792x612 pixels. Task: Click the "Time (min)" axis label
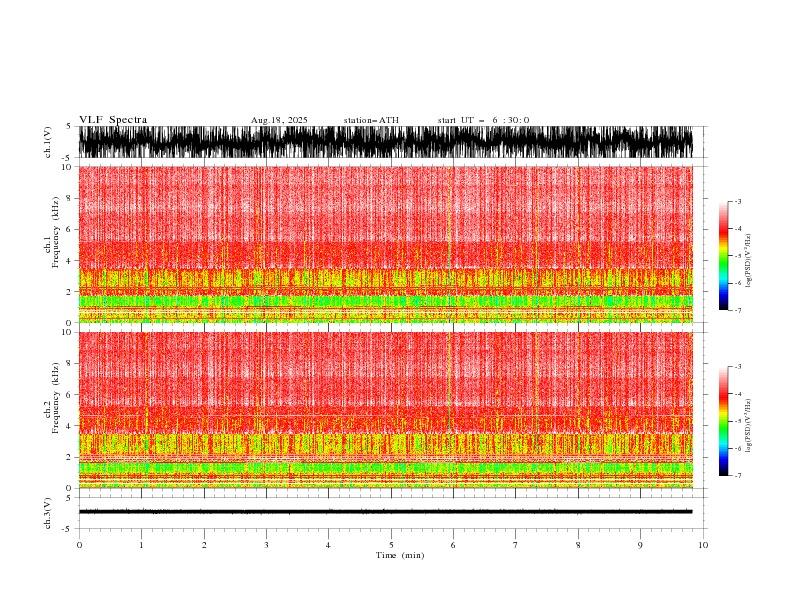[x=400, y=555]
